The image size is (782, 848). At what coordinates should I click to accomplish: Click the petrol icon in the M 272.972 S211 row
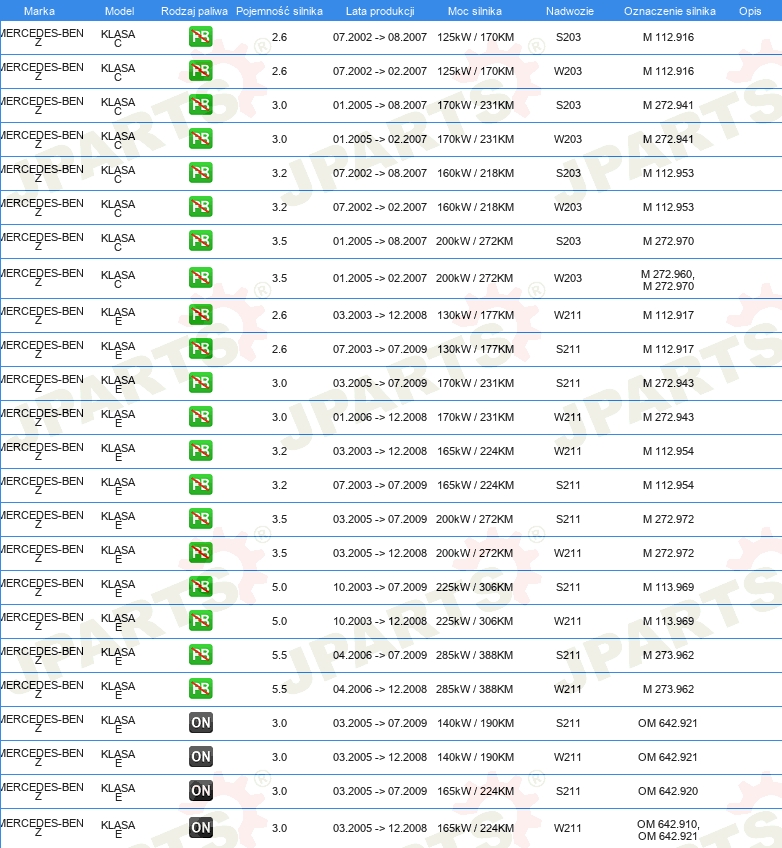point(201,519)
